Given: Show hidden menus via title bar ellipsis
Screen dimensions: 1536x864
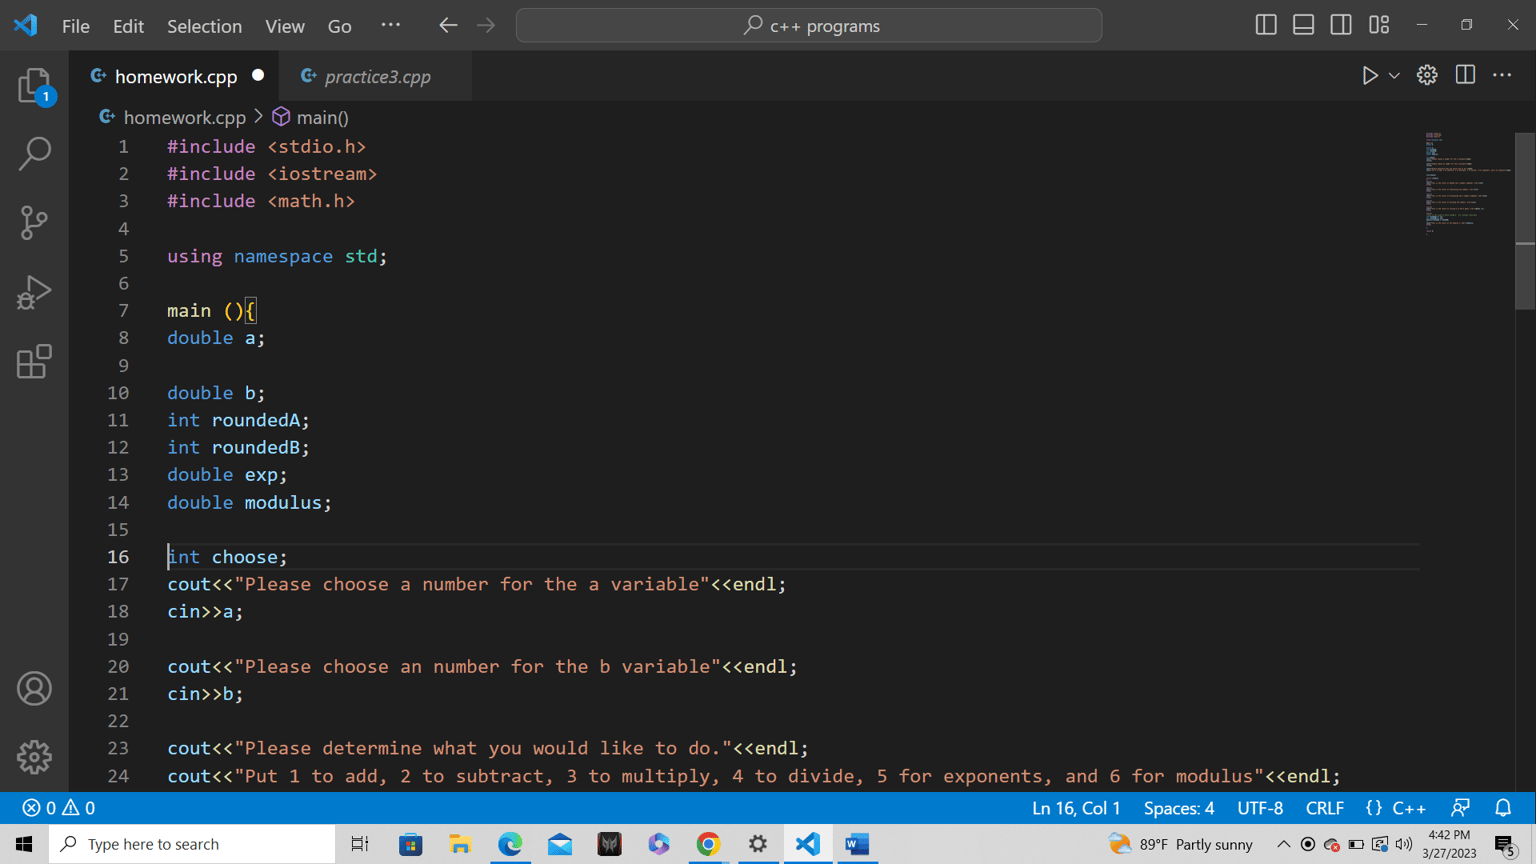Looking at the screenshot, I should (x=391, y=25).
